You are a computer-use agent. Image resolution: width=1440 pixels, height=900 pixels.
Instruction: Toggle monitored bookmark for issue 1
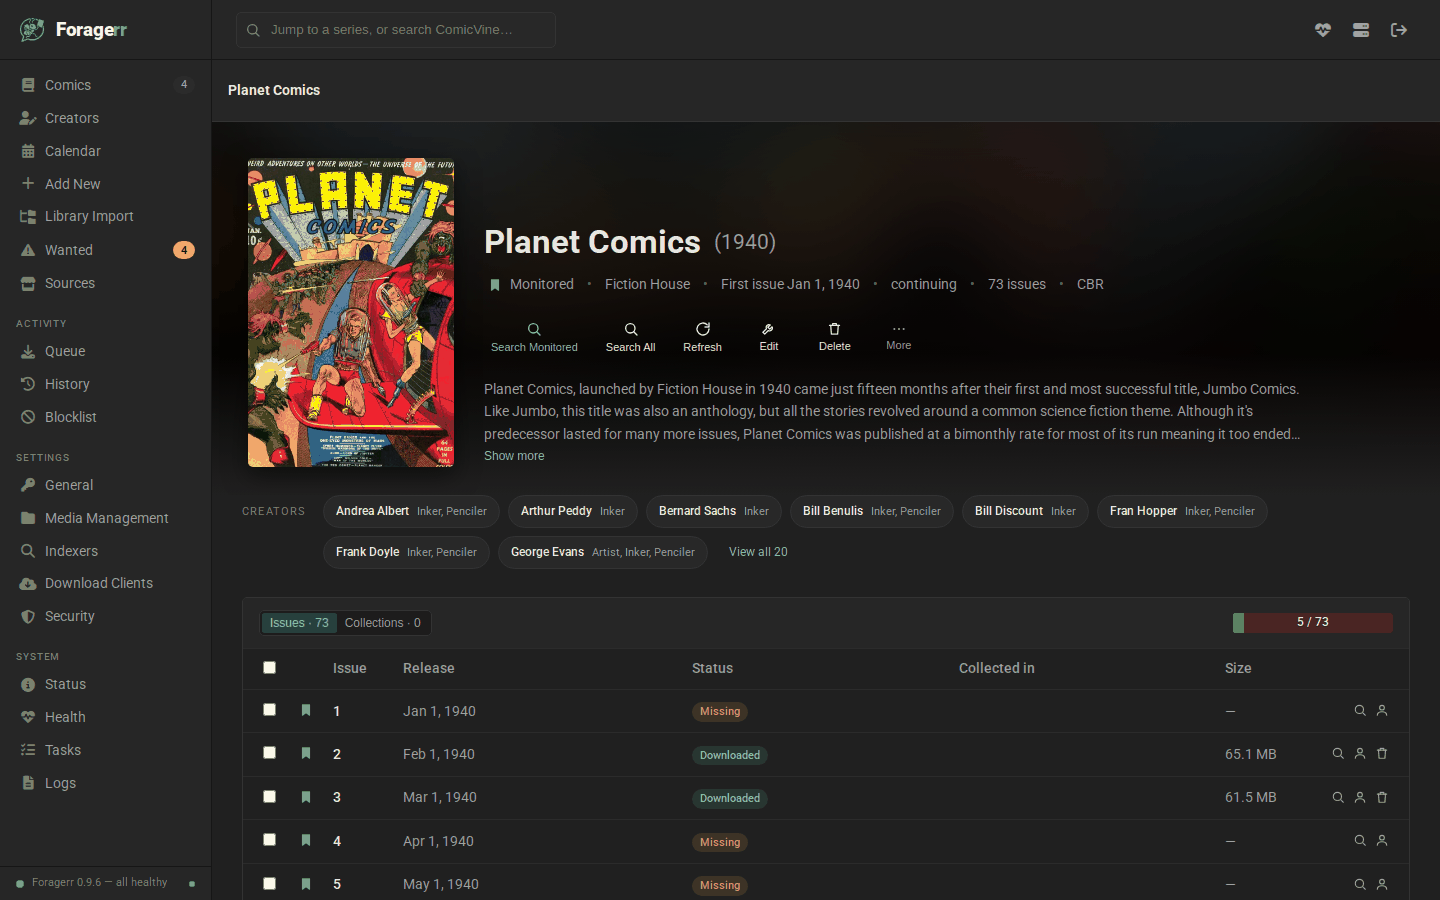click(x=306, y=710)
